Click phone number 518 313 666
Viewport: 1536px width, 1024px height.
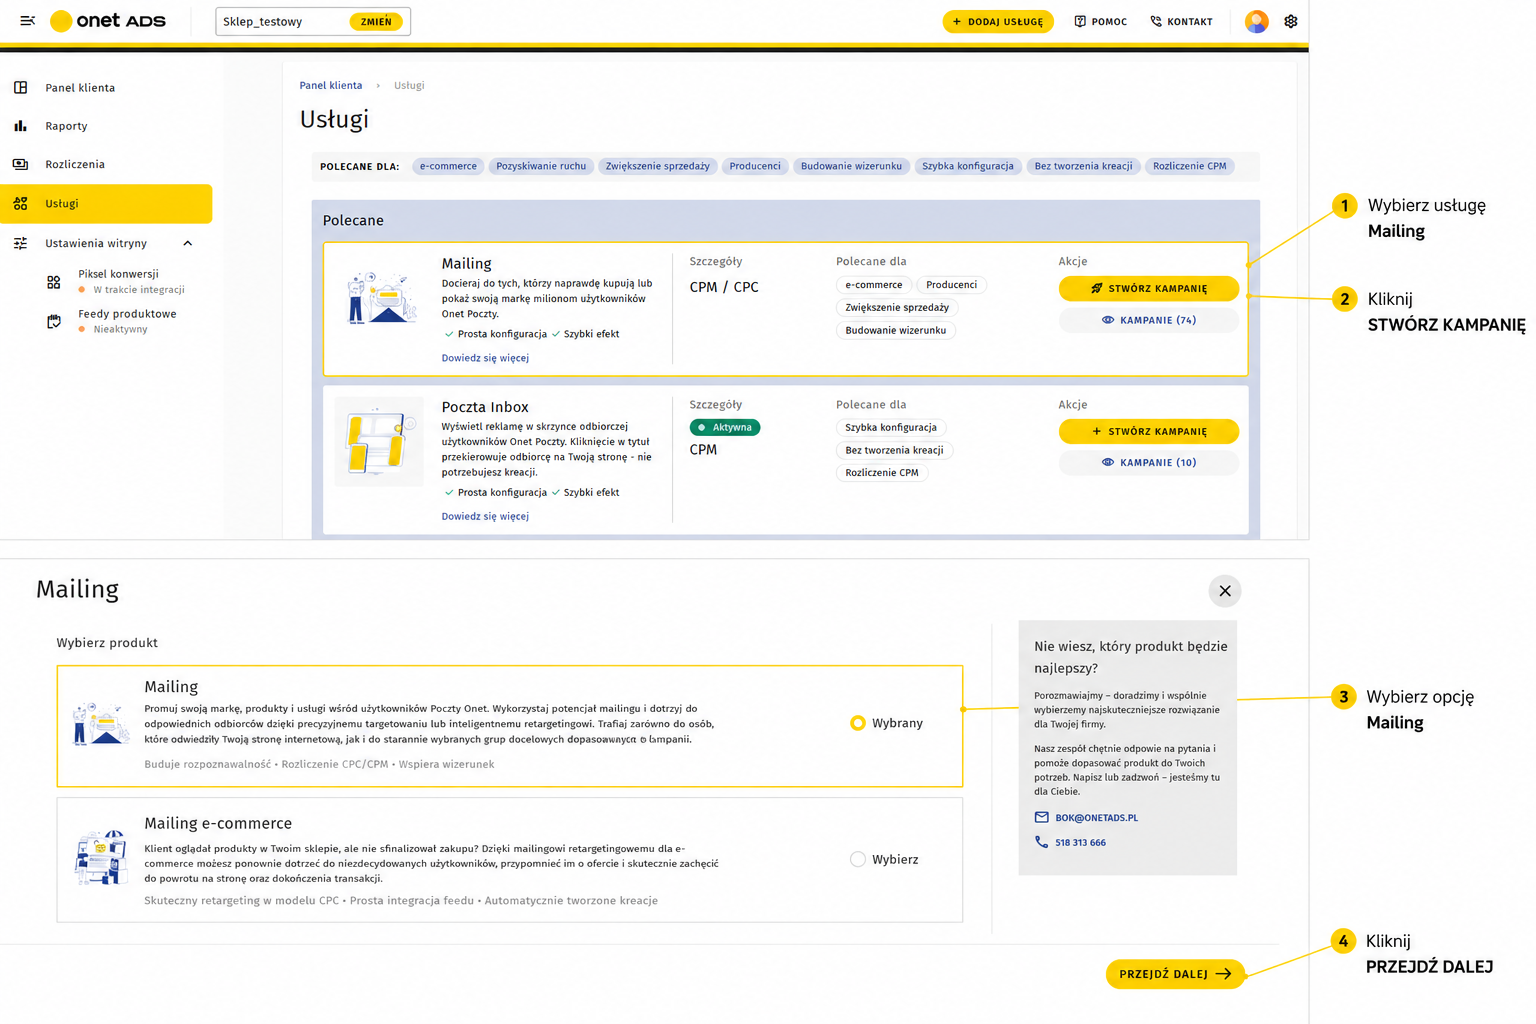click(1080, 842)
